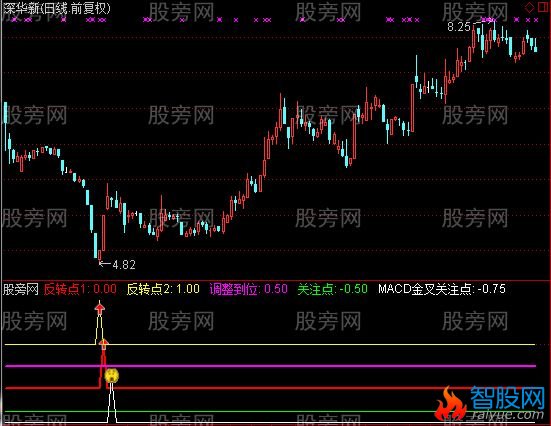Click the yellow 反转点2 peak spike
Screen dimensions: 551x426
pyautogui.click(x=100, y=323)
